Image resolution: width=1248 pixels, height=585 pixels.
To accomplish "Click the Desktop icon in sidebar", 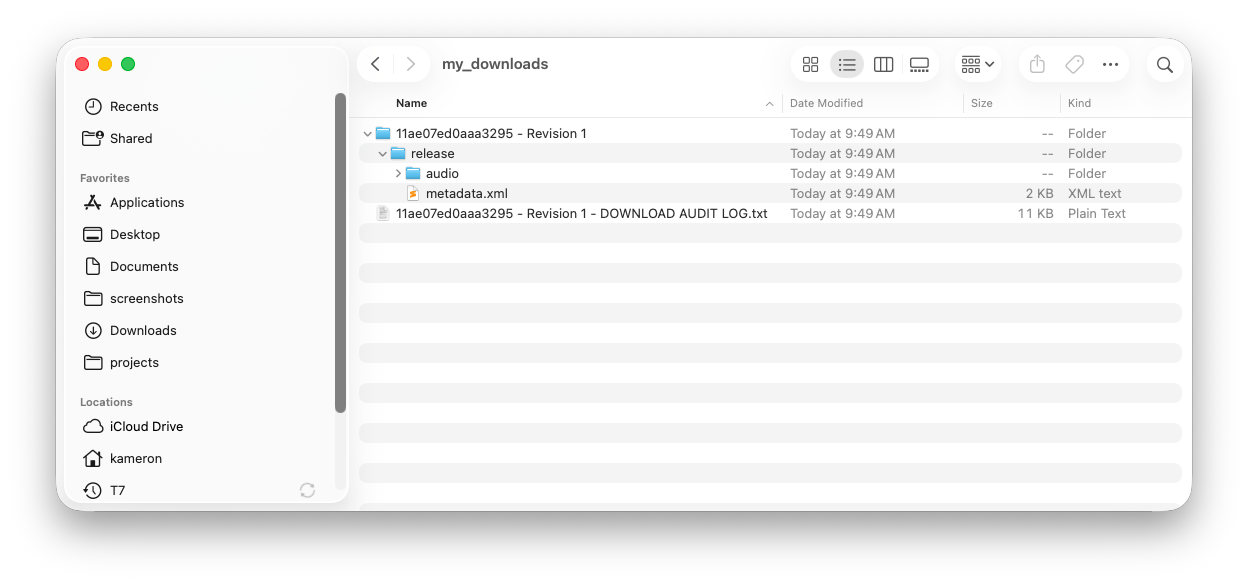I will pyautogui.click(x=93, y=234).
